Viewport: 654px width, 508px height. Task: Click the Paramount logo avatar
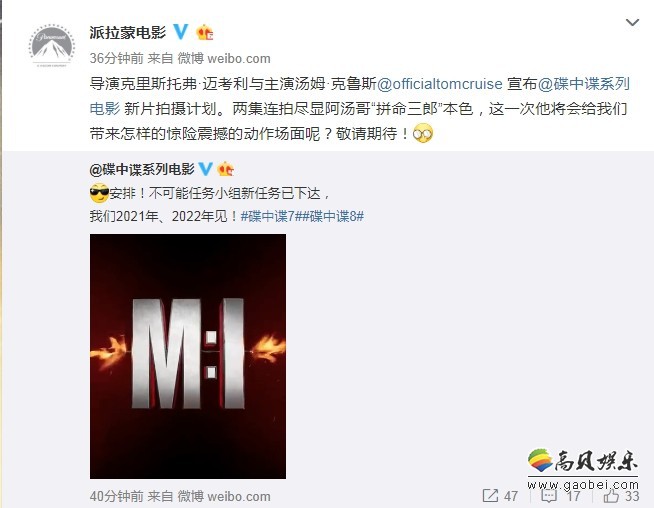pos(52,46)
